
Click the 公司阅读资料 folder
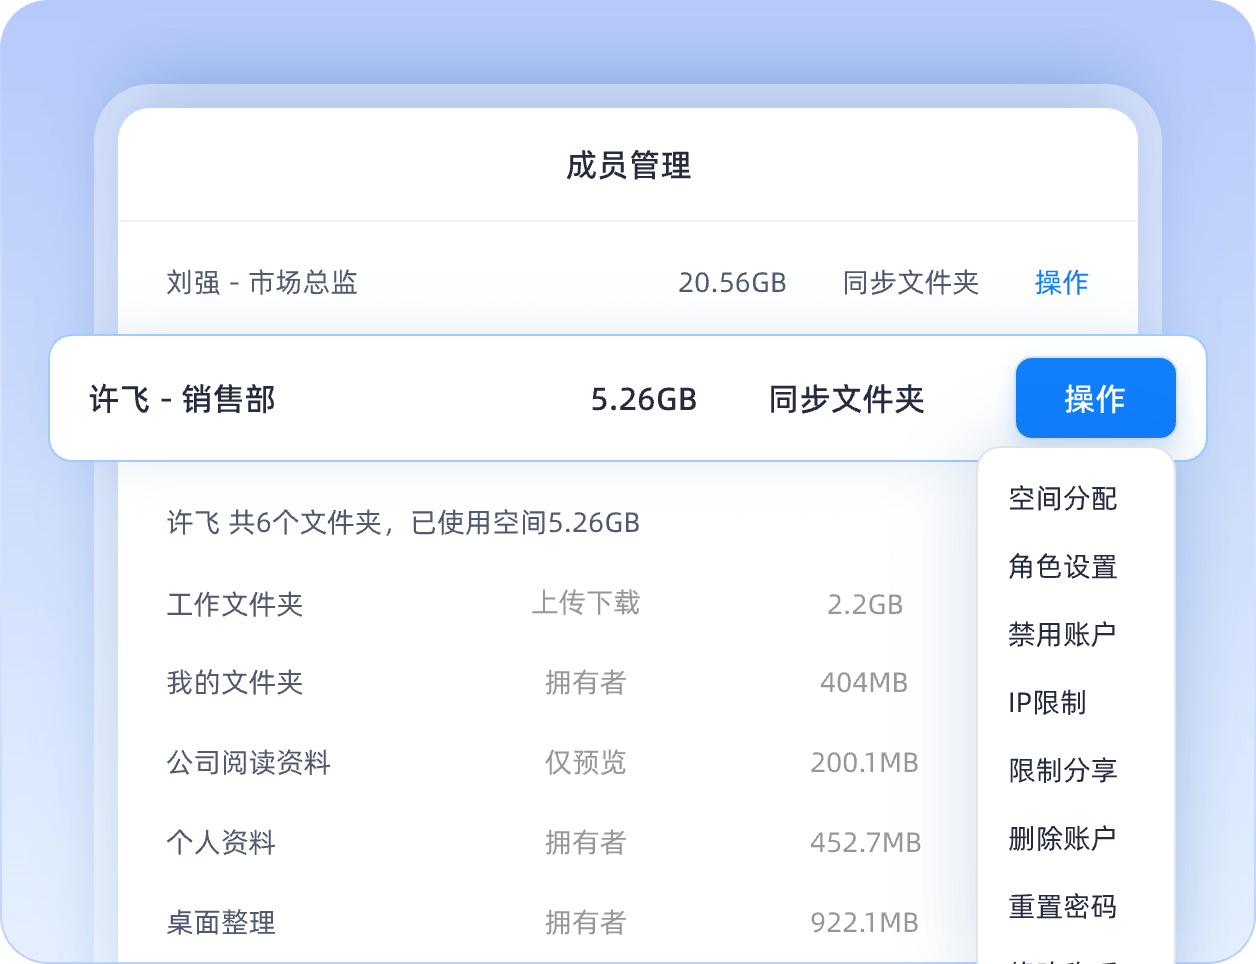click(x=248, y=763)
